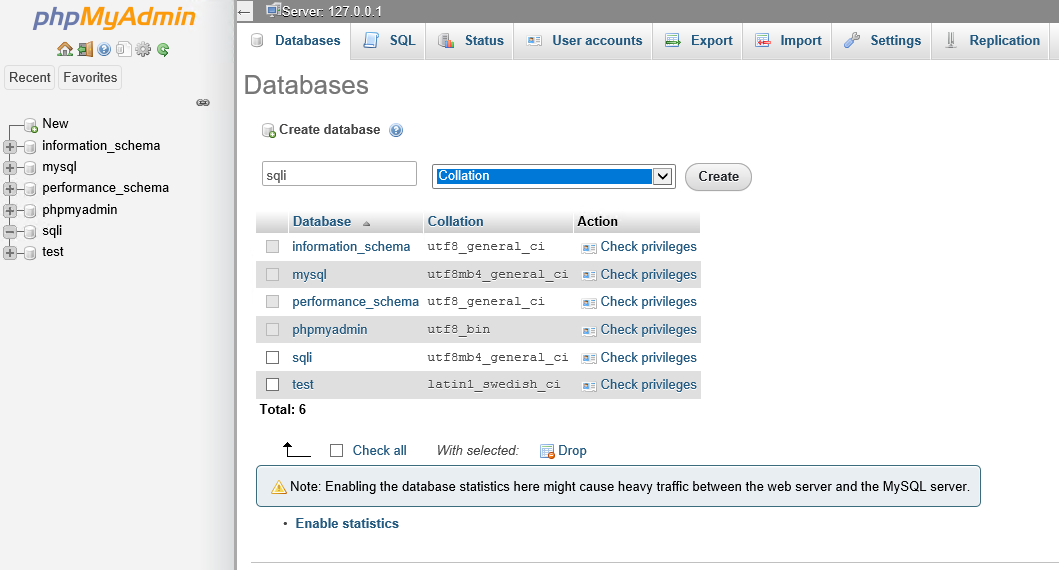Click disabled checkbox for phpmyadmin row

pyautogui.click(x=272, y=330)
